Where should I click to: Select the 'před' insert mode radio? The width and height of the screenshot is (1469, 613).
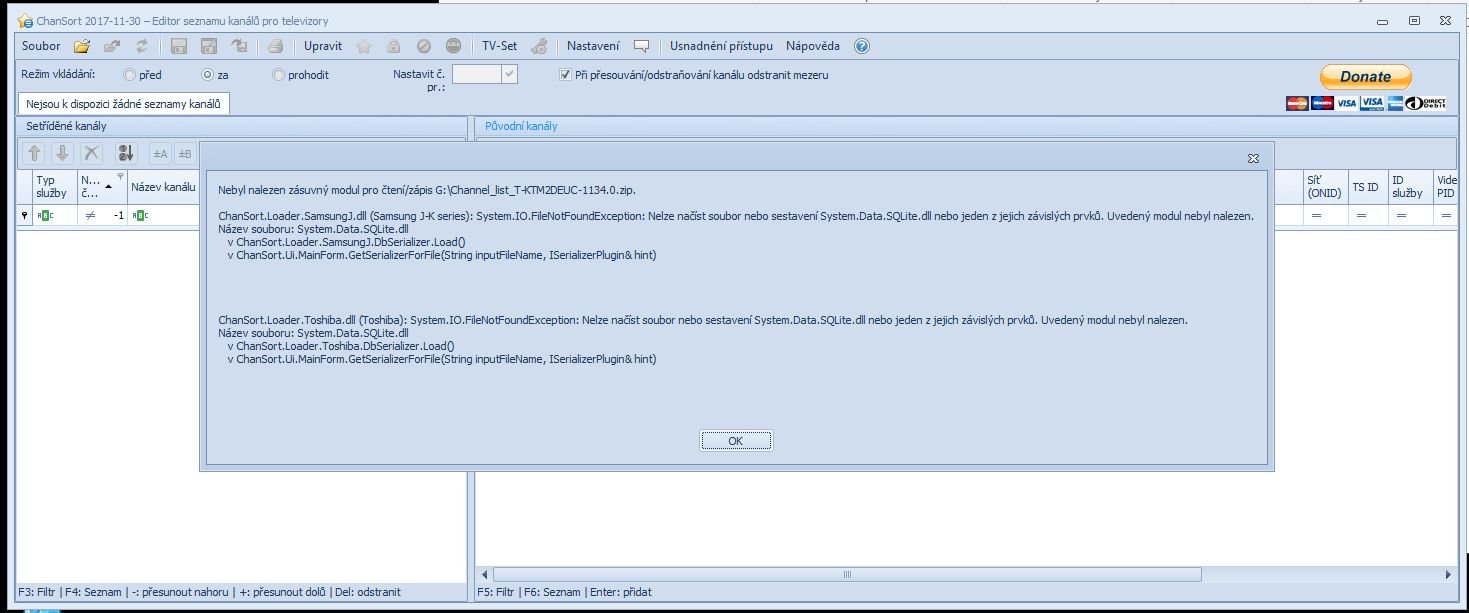point(129,75)
